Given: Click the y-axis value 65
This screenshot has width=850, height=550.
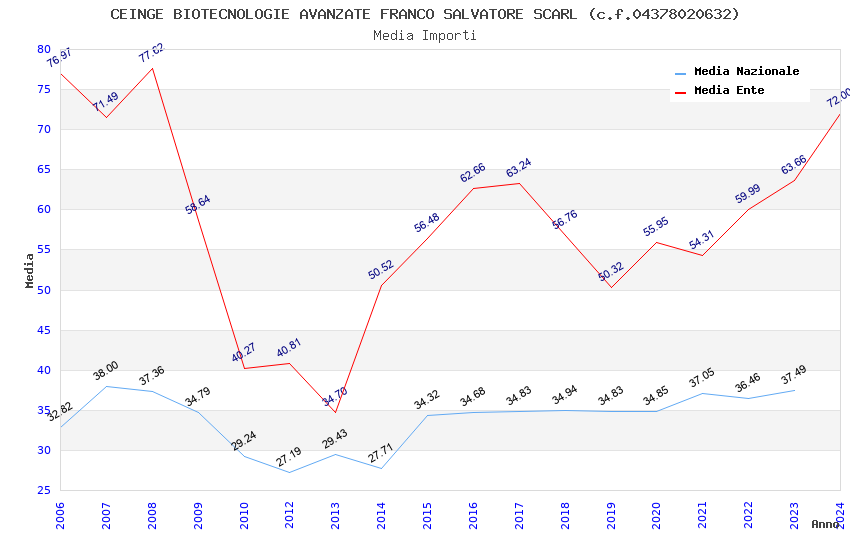Looking at the screenshot, I should (x=44, y=170).
